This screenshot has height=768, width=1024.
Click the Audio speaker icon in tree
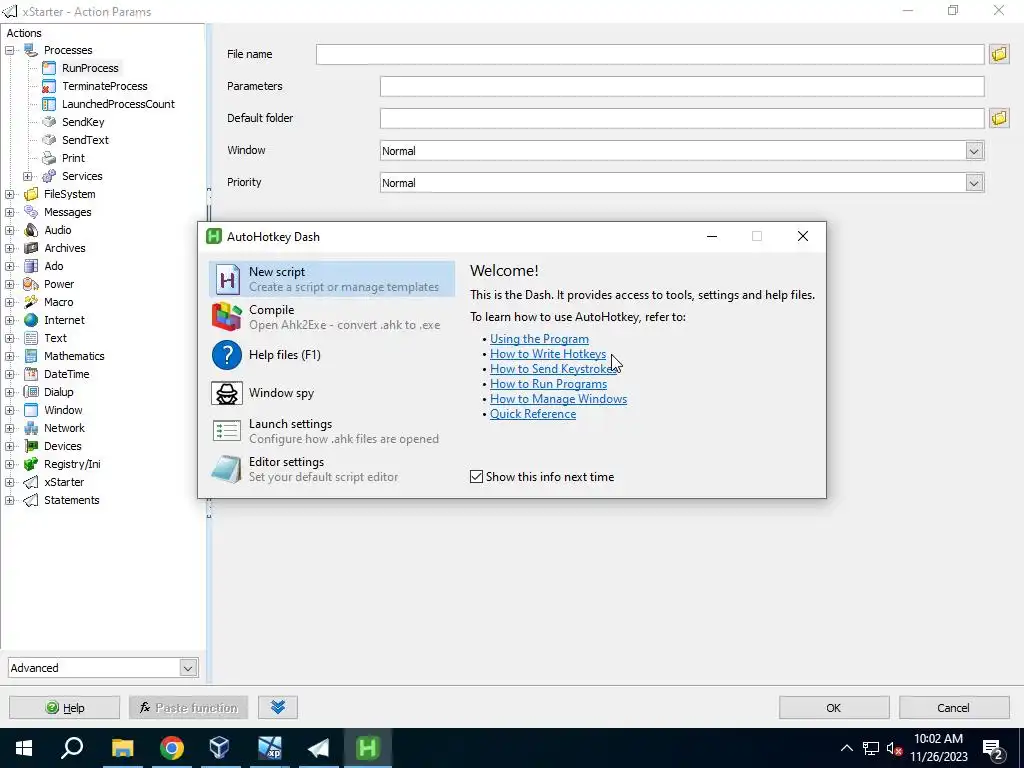(x=31, y=230)
